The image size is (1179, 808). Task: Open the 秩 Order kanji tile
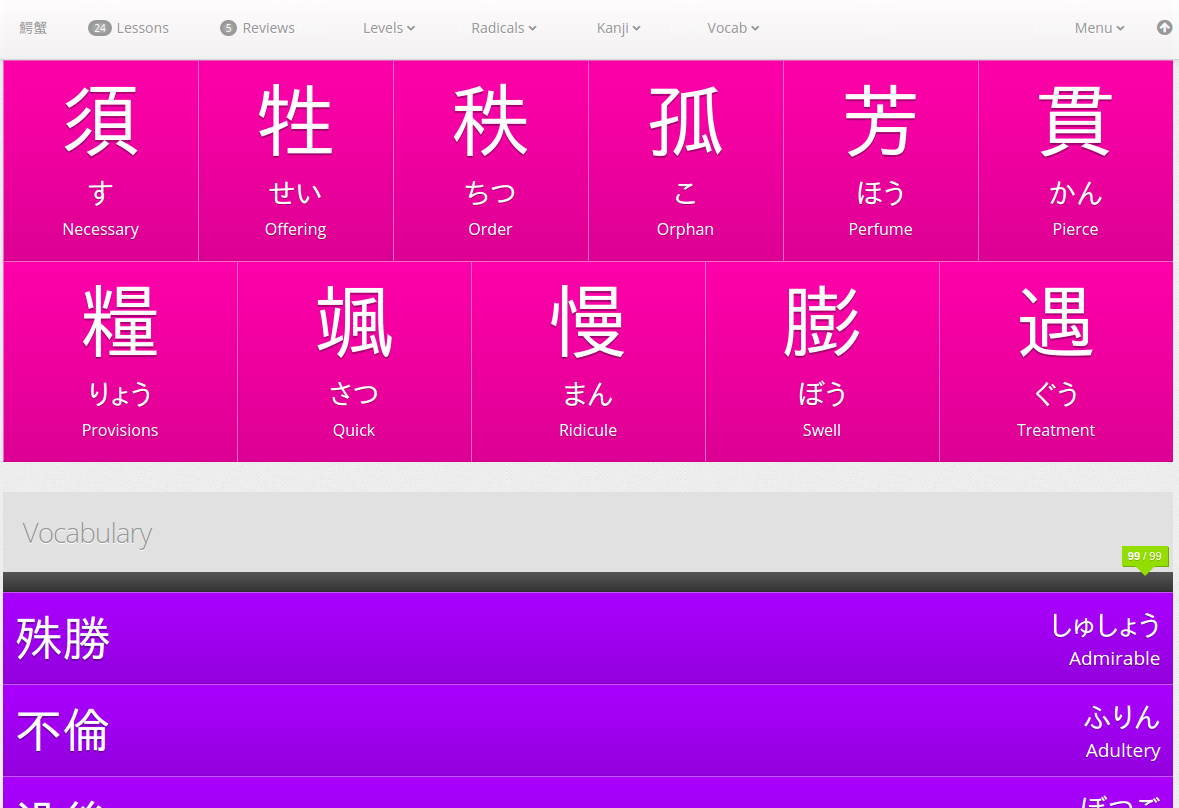[490, 161]
